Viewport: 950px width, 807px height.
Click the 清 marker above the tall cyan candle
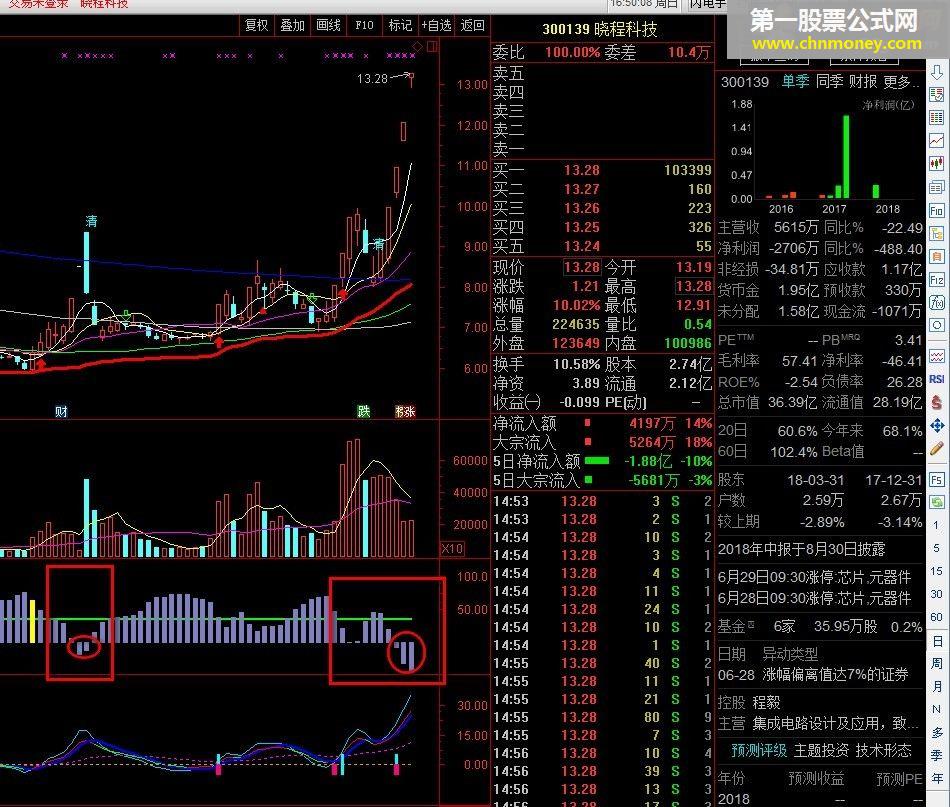pyautogui.click(x=91, y=221)
